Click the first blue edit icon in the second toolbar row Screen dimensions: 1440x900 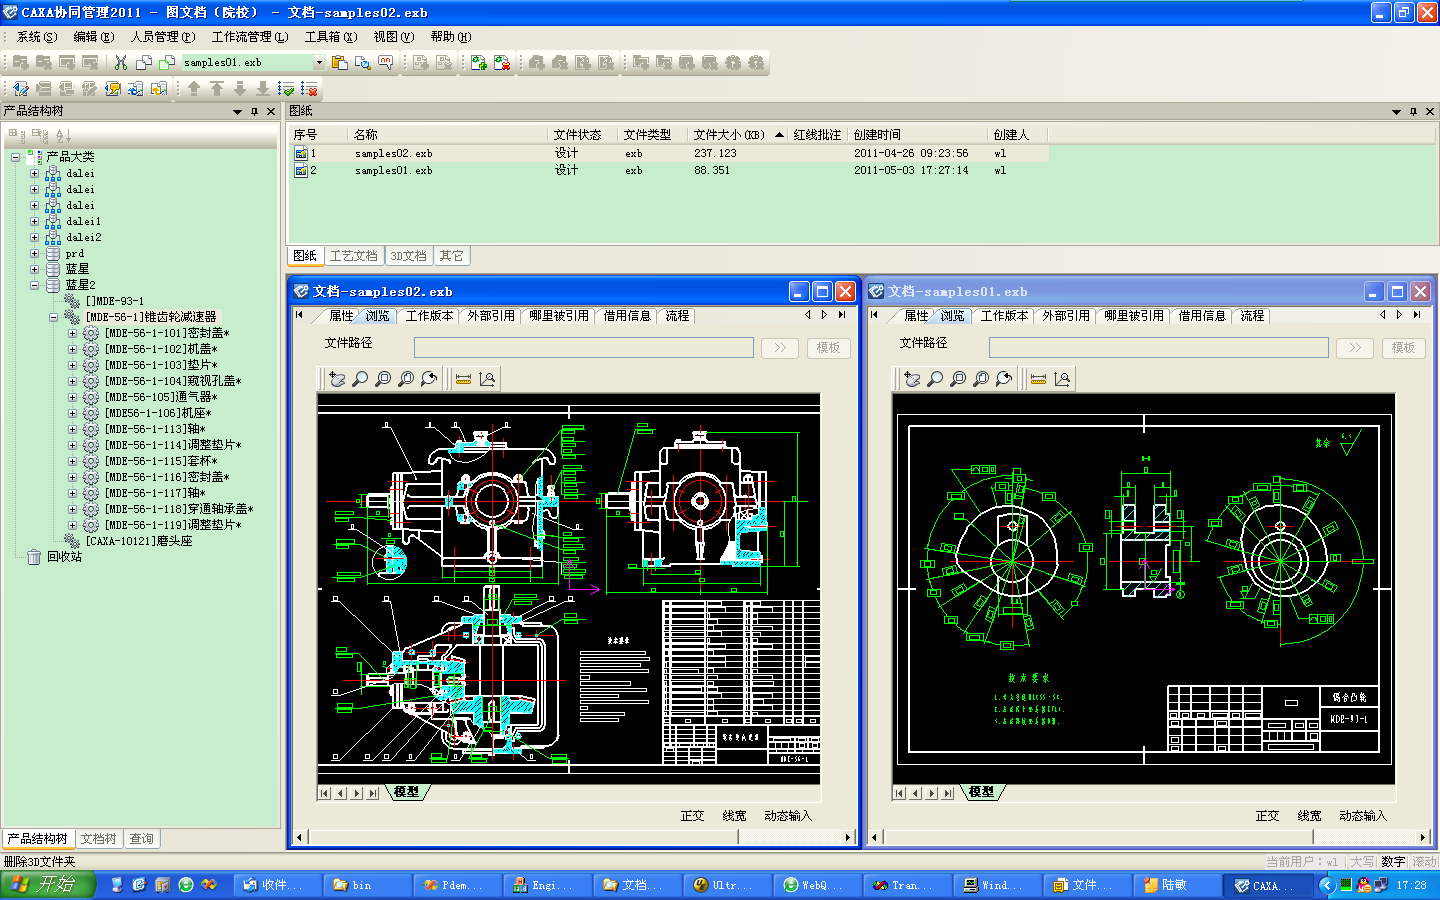pyautogui.click(x=21, y=88)
